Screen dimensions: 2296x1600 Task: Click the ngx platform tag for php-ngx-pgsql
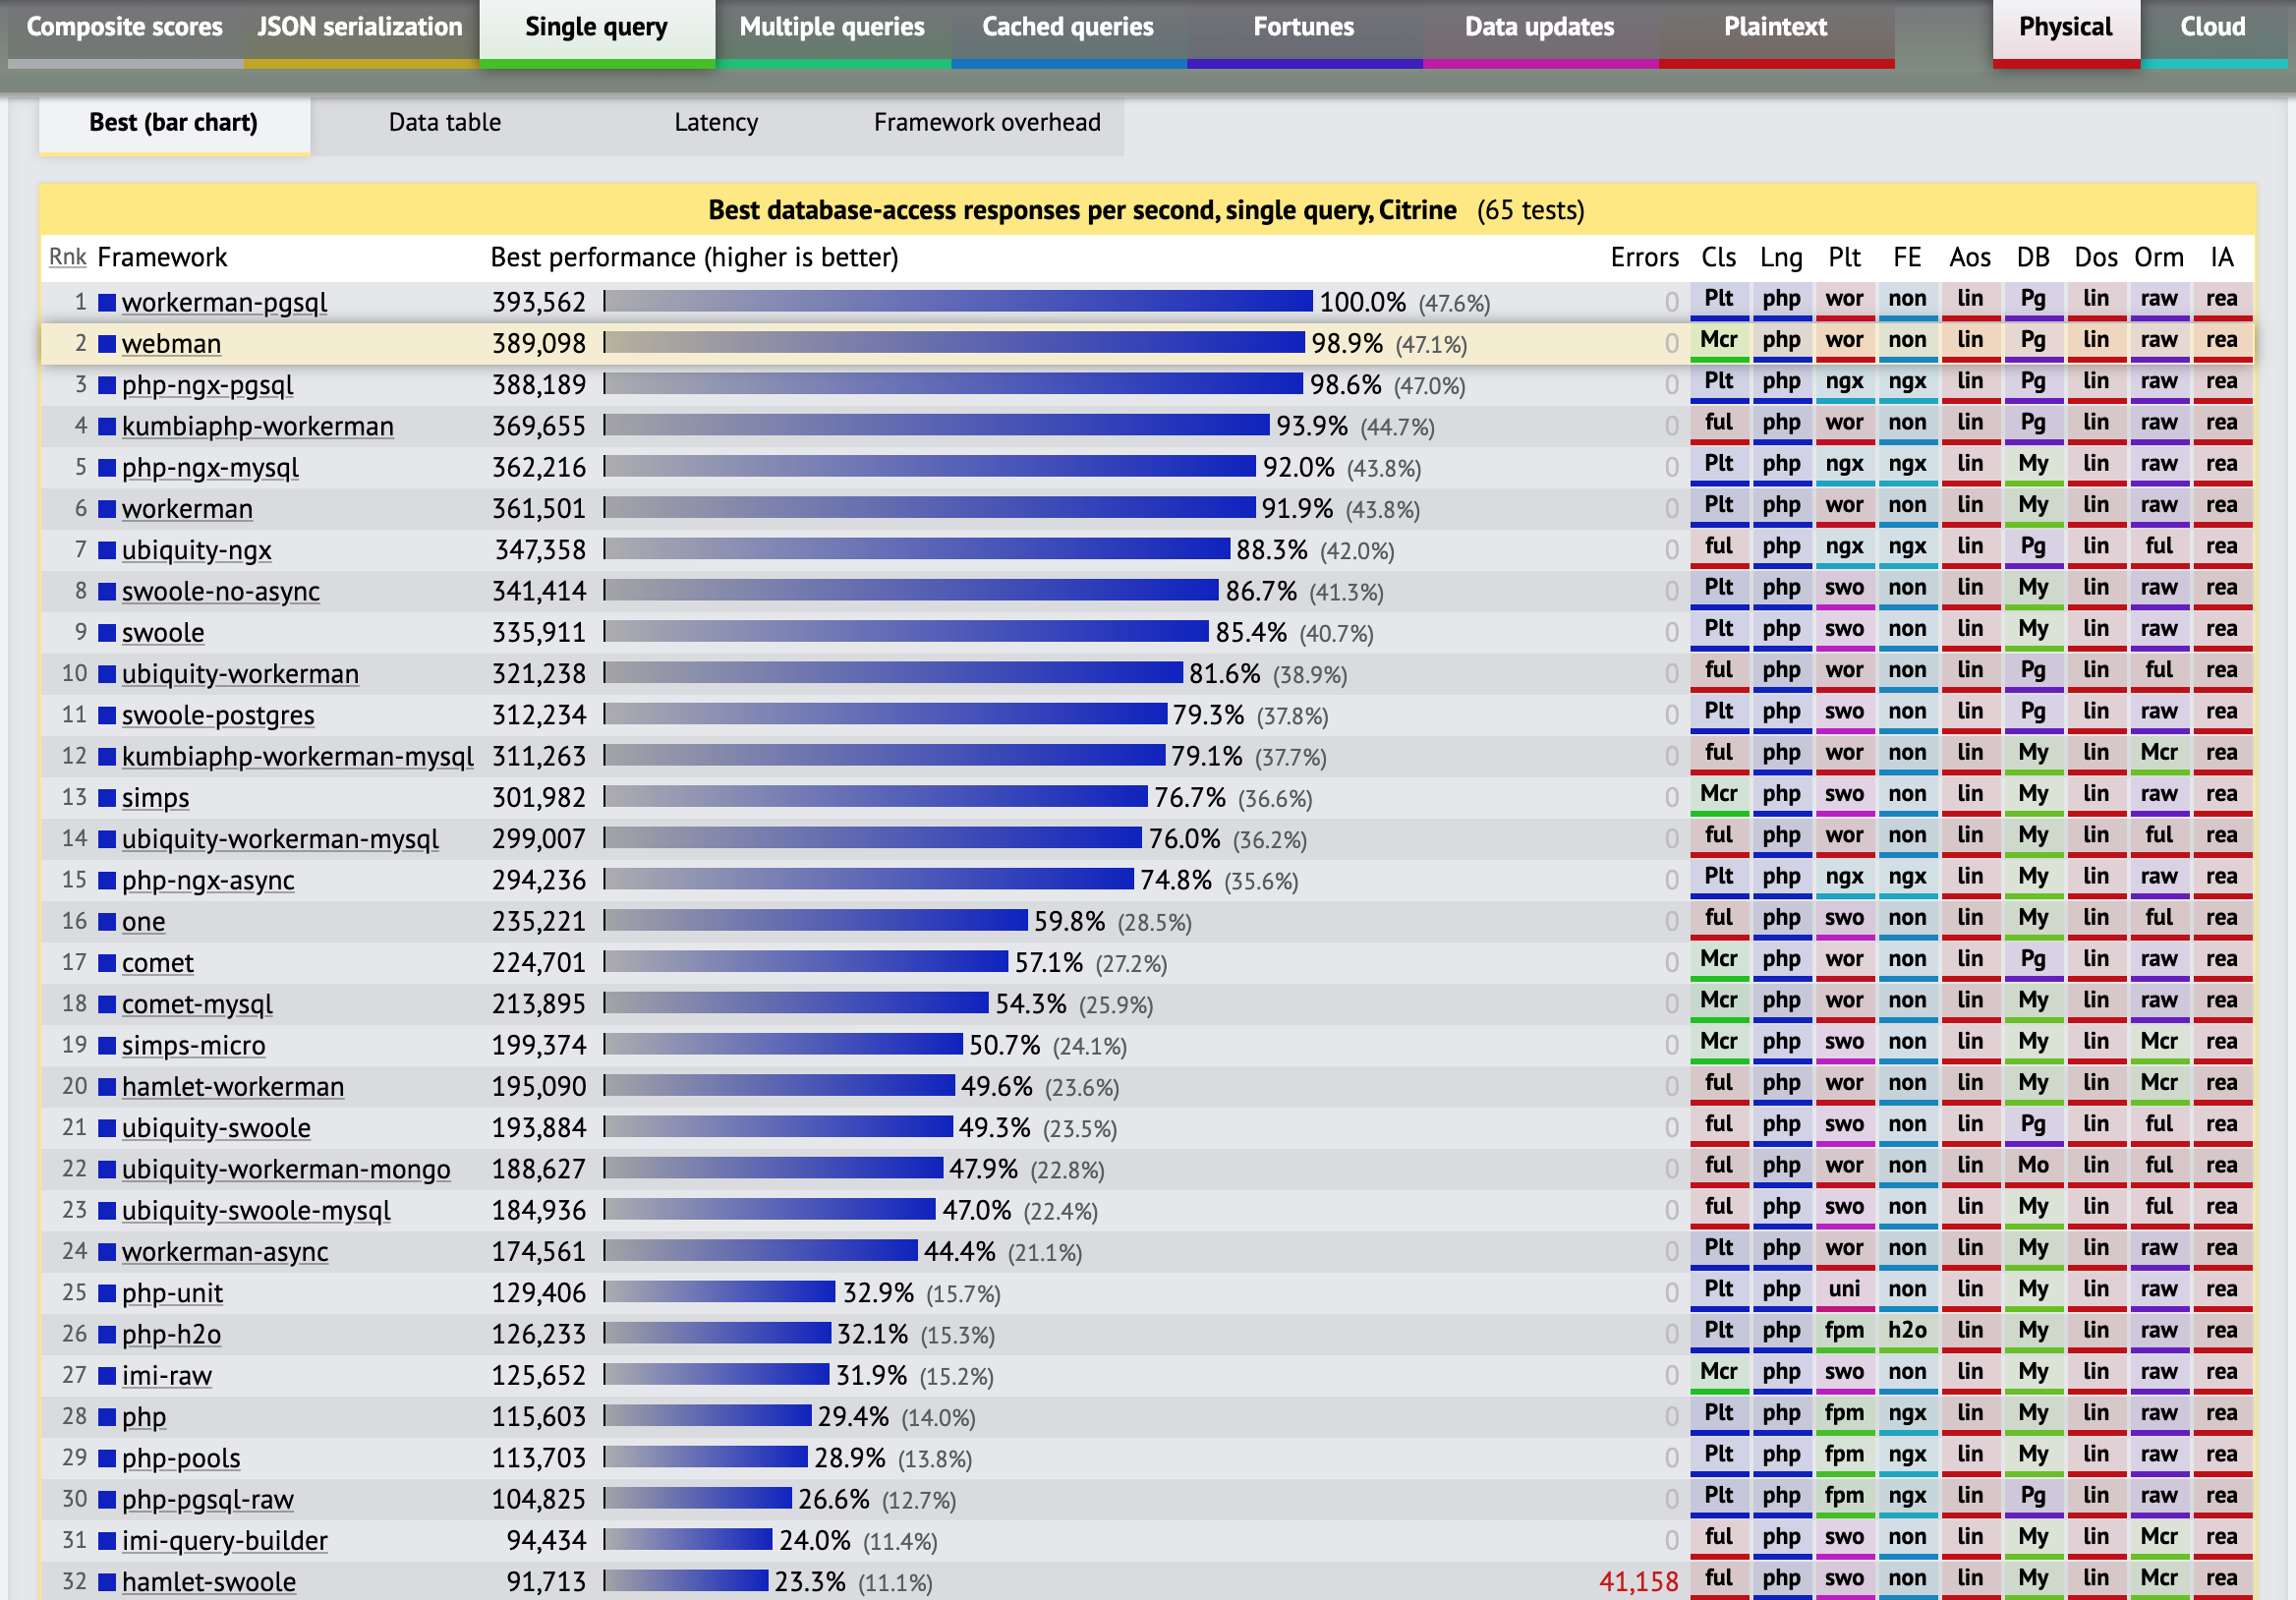[x=1843, y=382]
